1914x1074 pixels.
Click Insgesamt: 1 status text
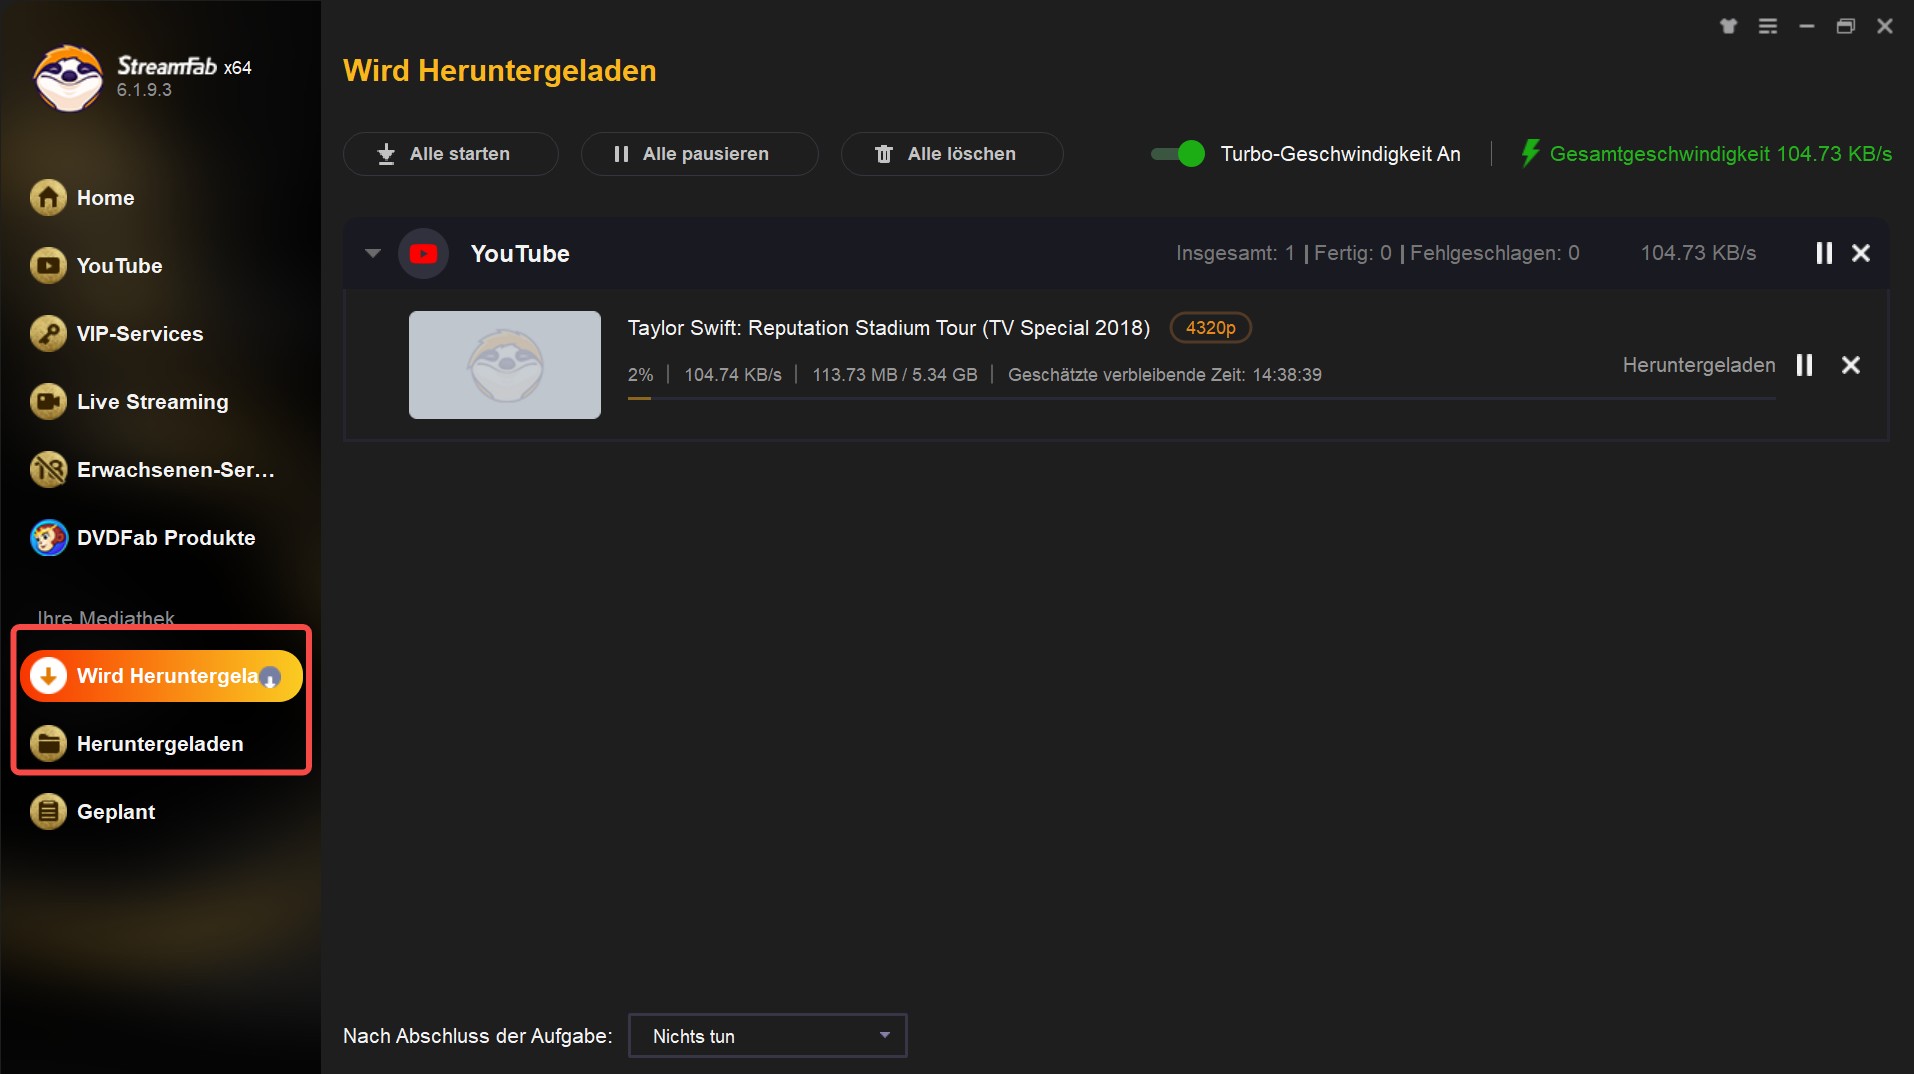pyautogui.click(x=1236, y=253)
